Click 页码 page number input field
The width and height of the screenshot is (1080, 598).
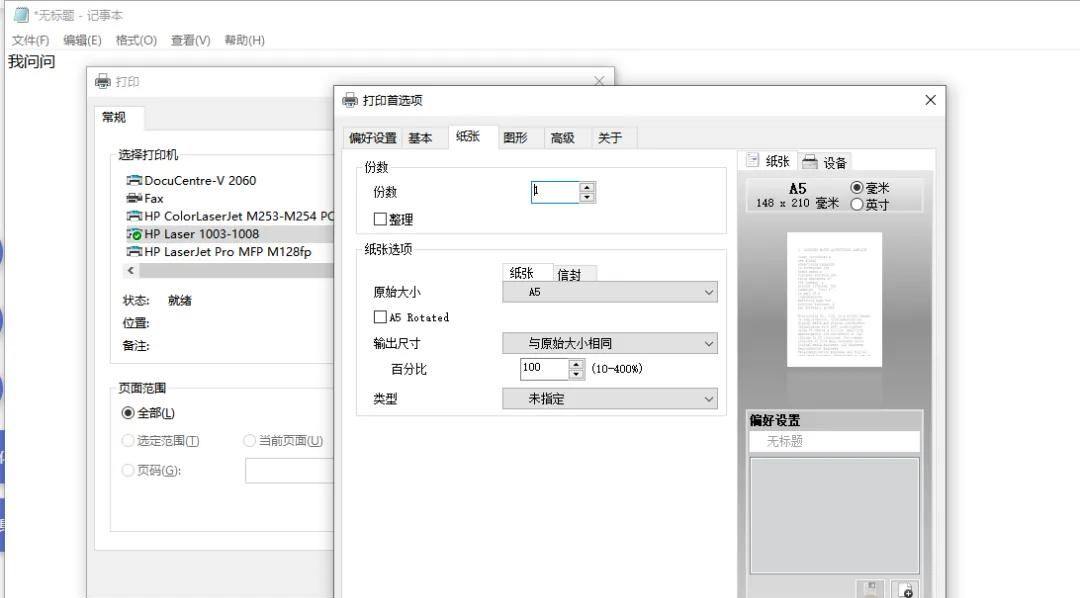coord(289,471)
